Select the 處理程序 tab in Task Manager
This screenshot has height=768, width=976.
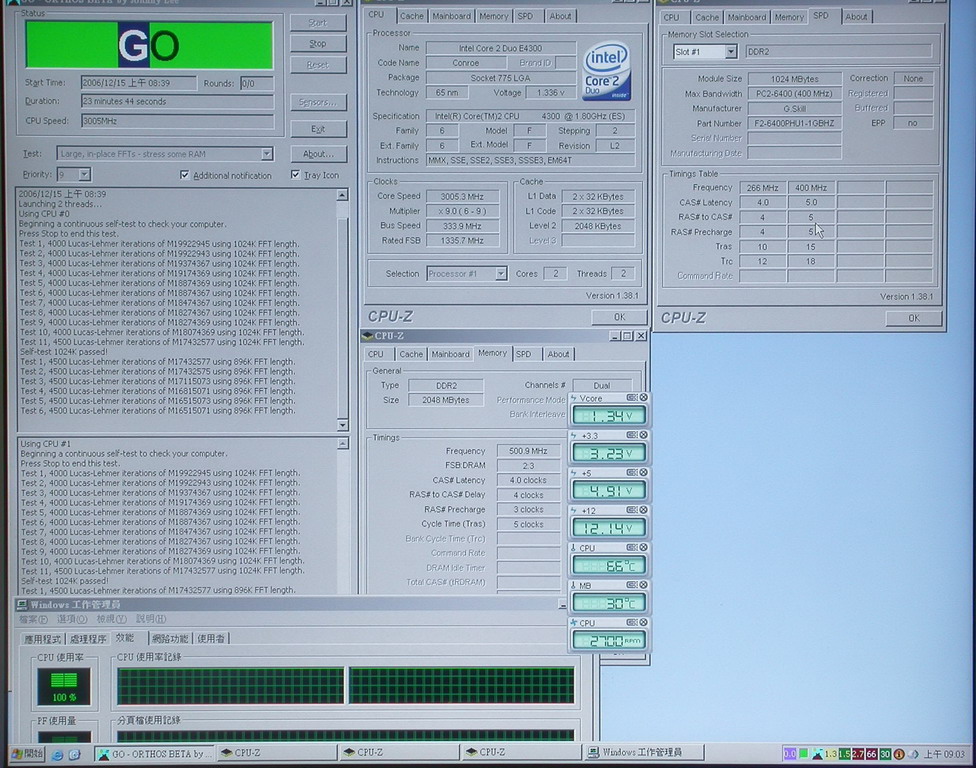pyautogui.click(x=88, y=639)
